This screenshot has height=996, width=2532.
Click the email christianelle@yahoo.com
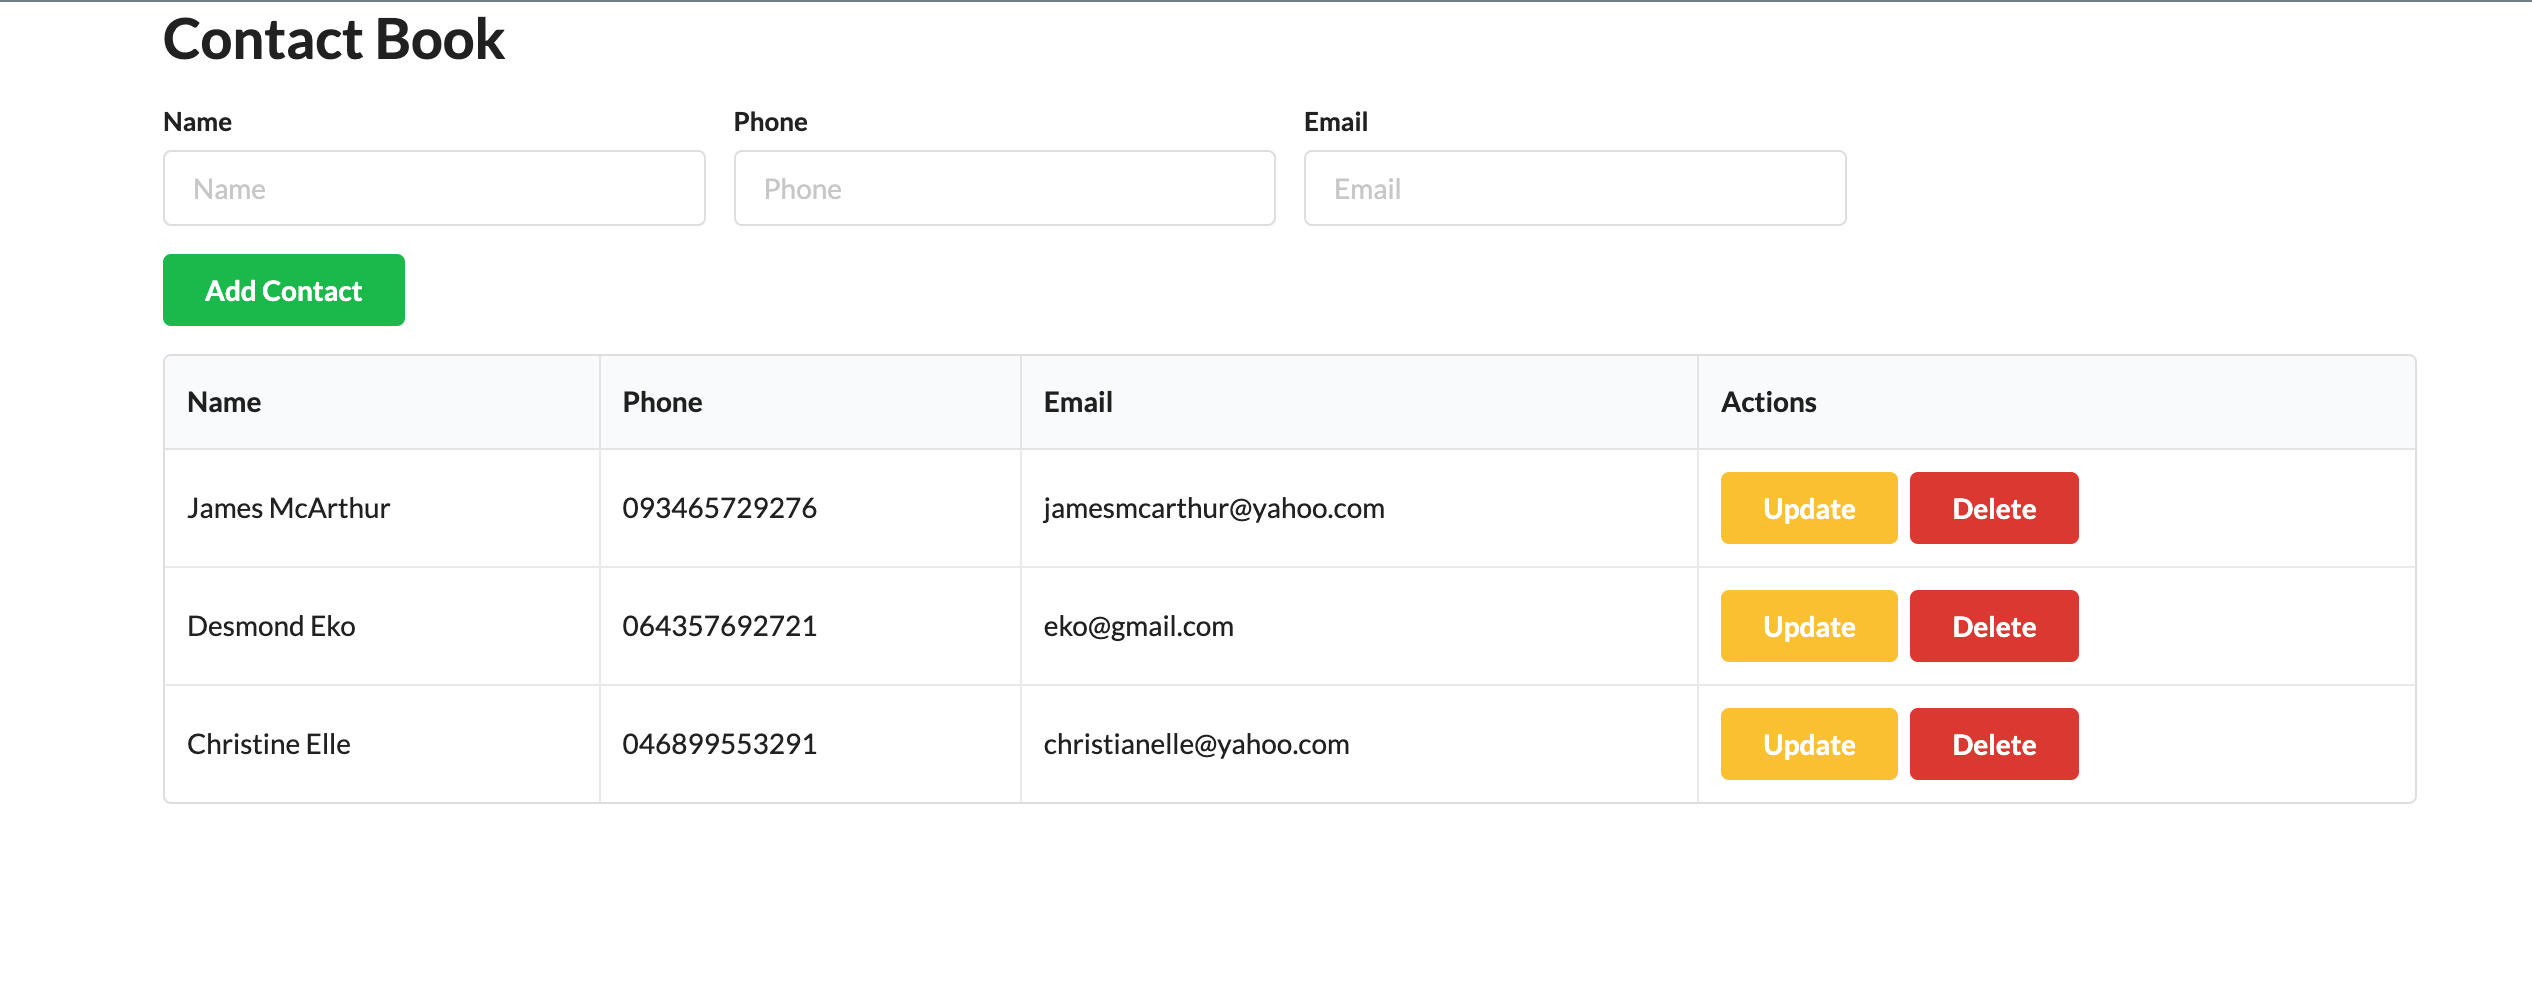tap(1196, 743)
